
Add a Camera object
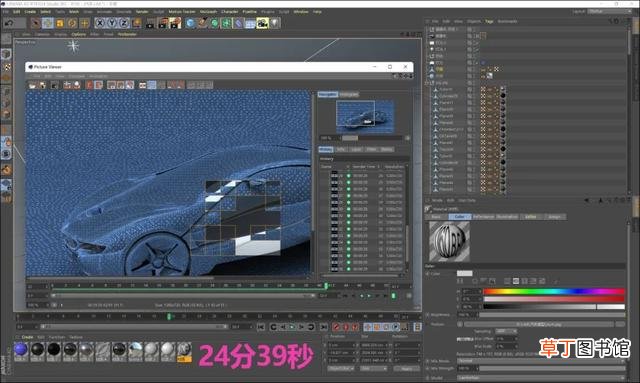[262, 23]
